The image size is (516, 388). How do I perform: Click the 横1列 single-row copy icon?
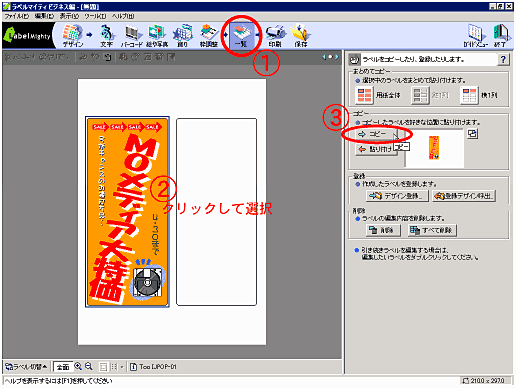[x=469, y=95]
